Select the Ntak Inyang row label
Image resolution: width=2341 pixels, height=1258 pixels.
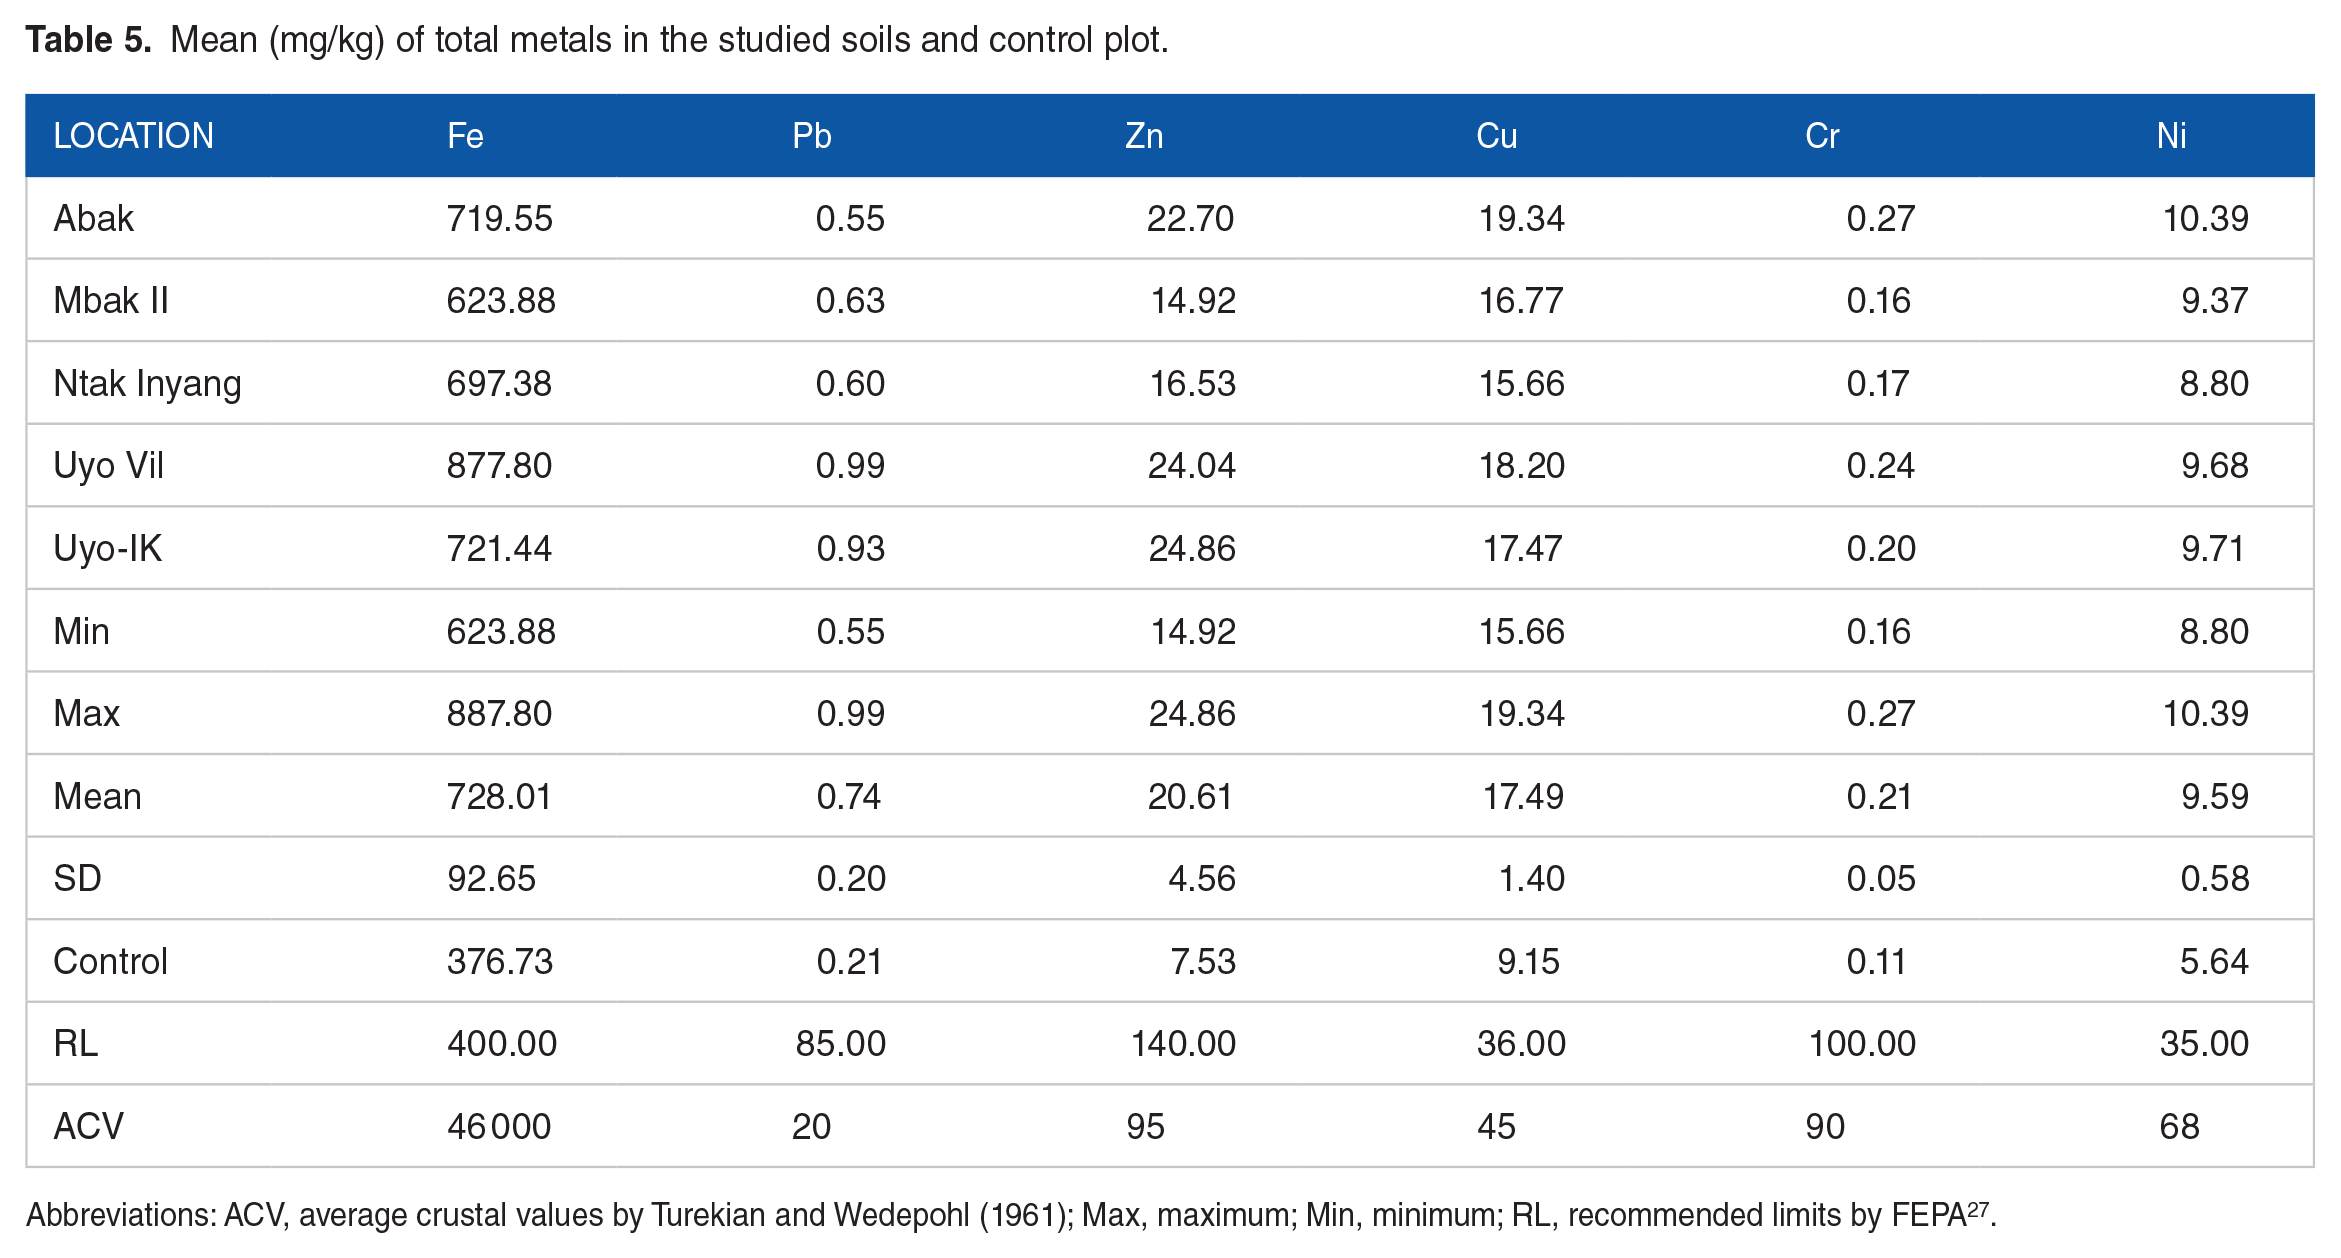pyautogui.click(x=147, y=384)
